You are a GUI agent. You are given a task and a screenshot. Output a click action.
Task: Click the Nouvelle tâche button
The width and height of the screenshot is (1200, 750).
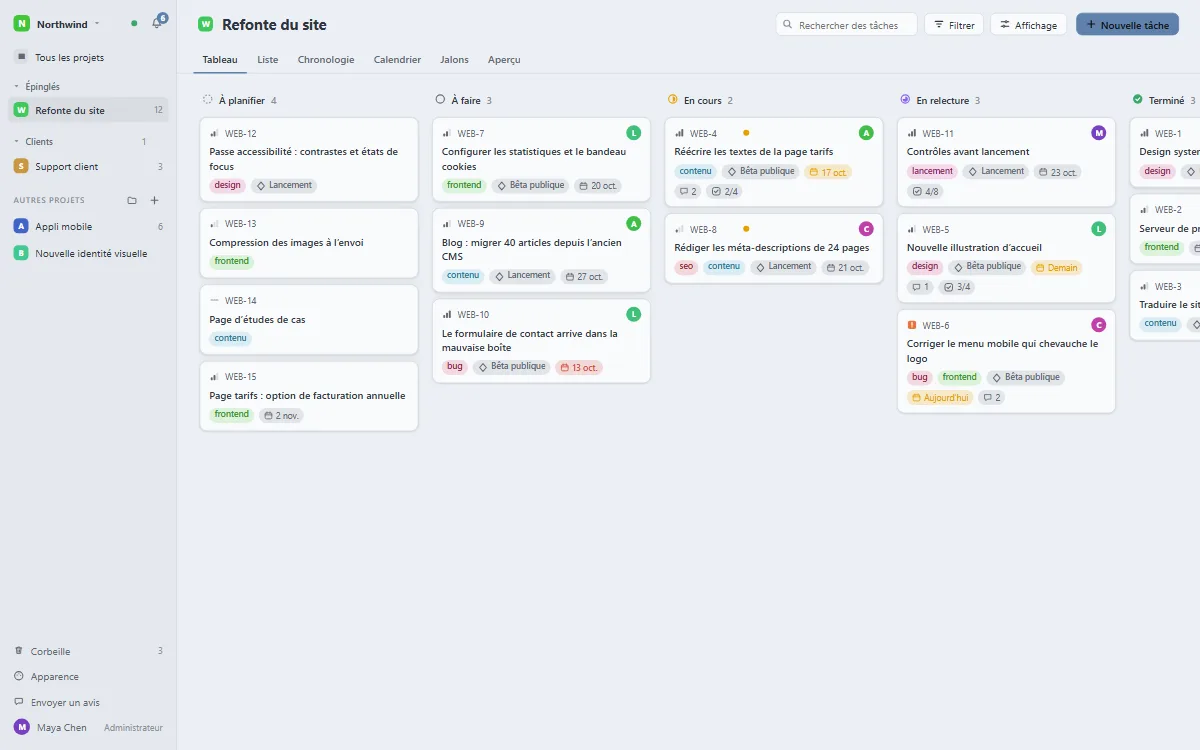click(1127, 25)
